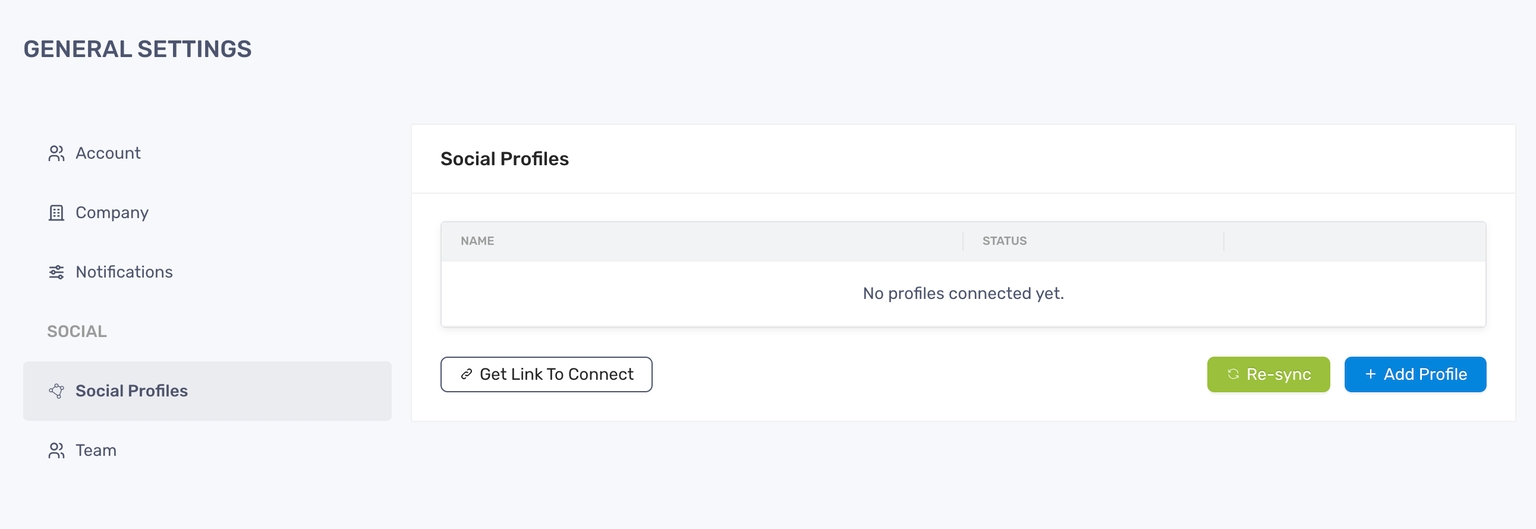Click the Social Profiles sidebar icon
Viewport: 1536px width, 529px height.
(x=56, y=391)
